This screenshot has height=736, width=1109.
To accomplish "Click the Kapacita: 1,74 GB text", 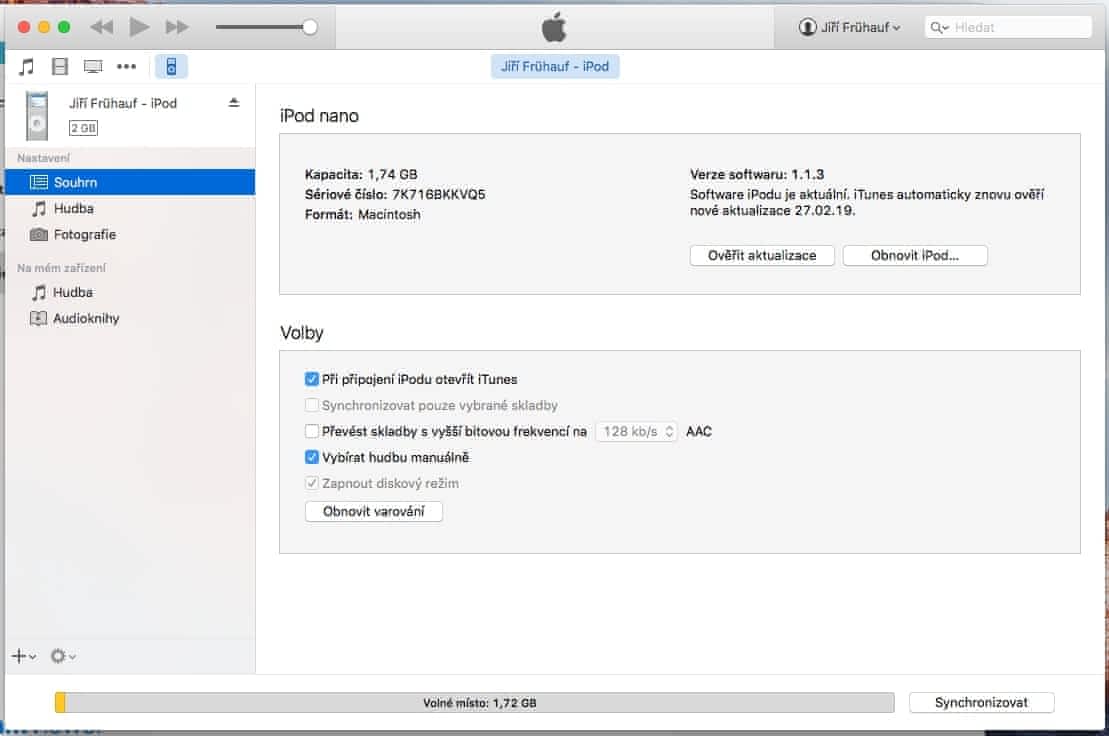I will pyautogui.click(x=361, y=174).
